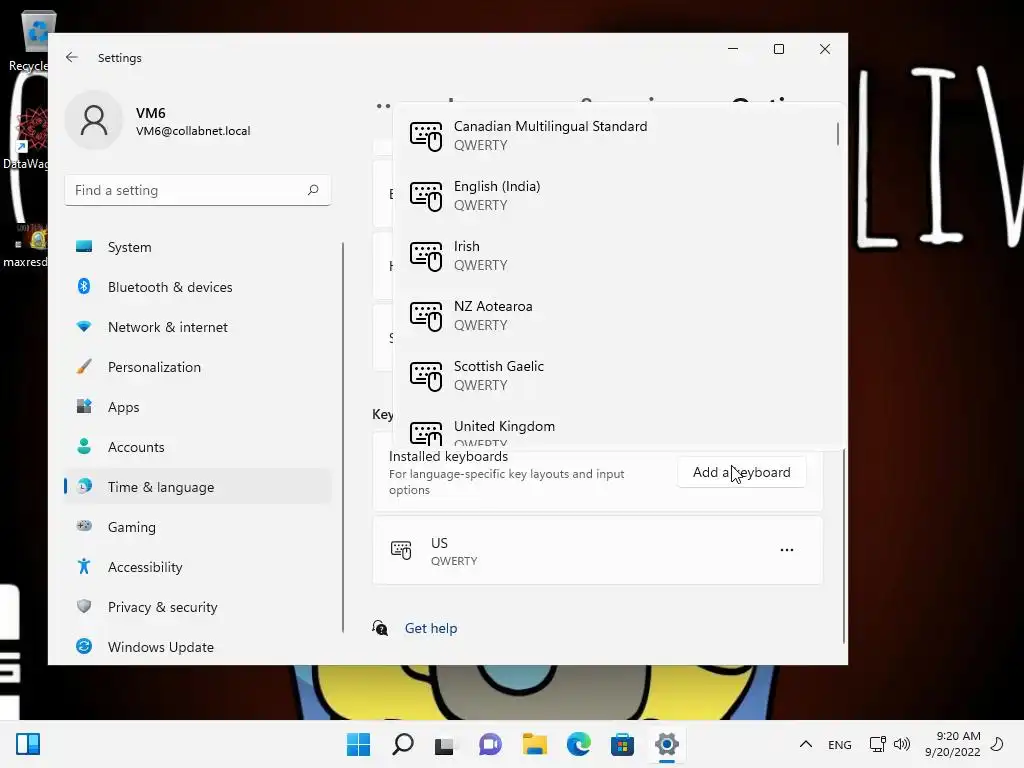
Task: Open Task View from taskbar
Action: (x=445, y=744)
